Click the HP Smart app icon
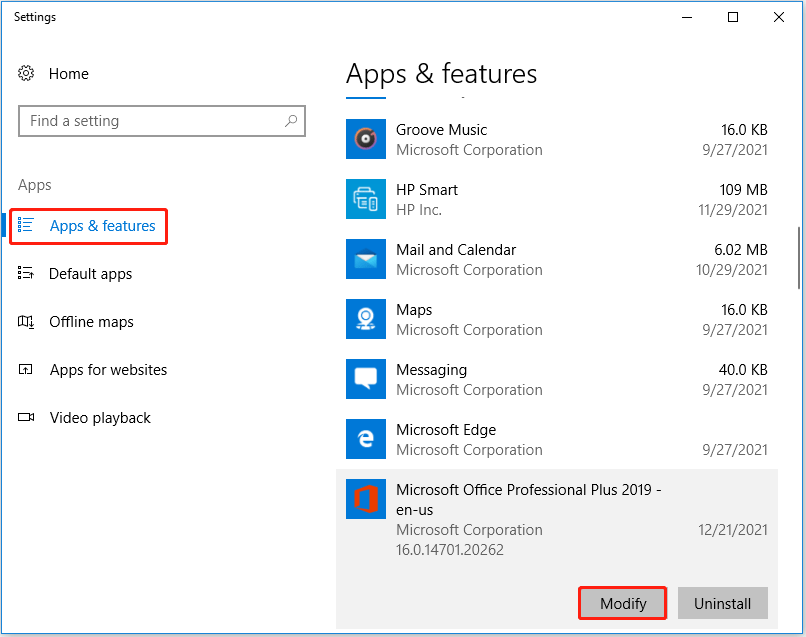 click(365, 199)
